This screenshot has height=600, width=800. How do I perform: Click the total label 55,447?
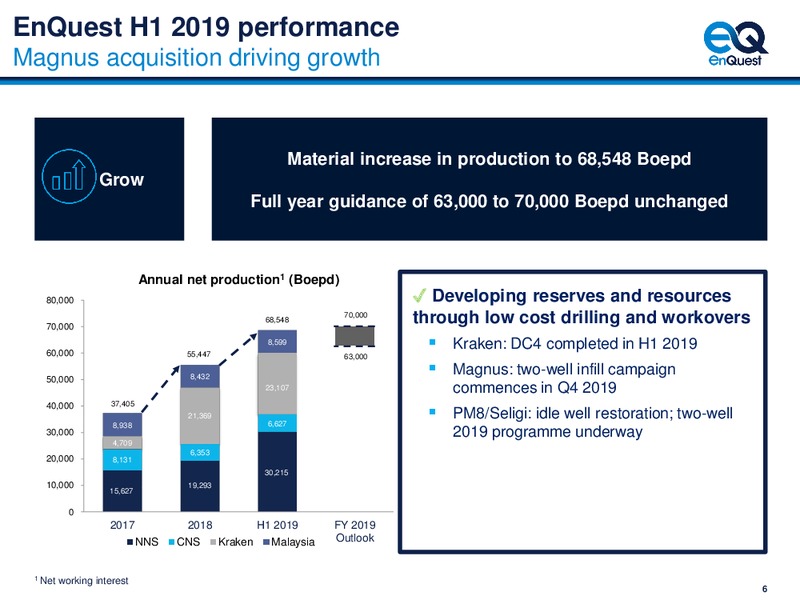coord(199,354)
